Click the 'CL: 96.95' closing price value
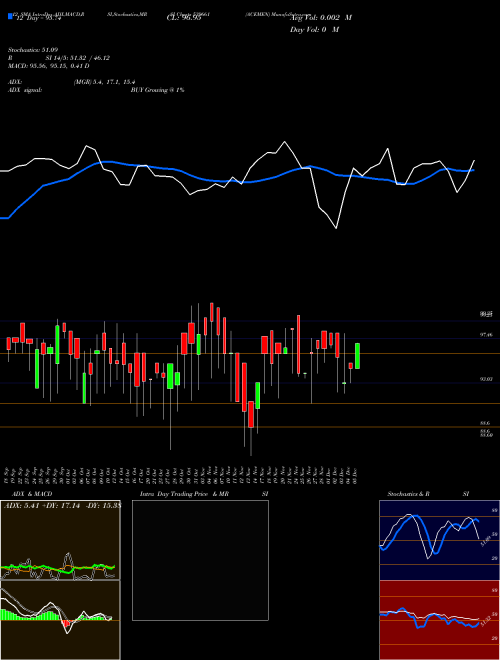 pos(184,18)
